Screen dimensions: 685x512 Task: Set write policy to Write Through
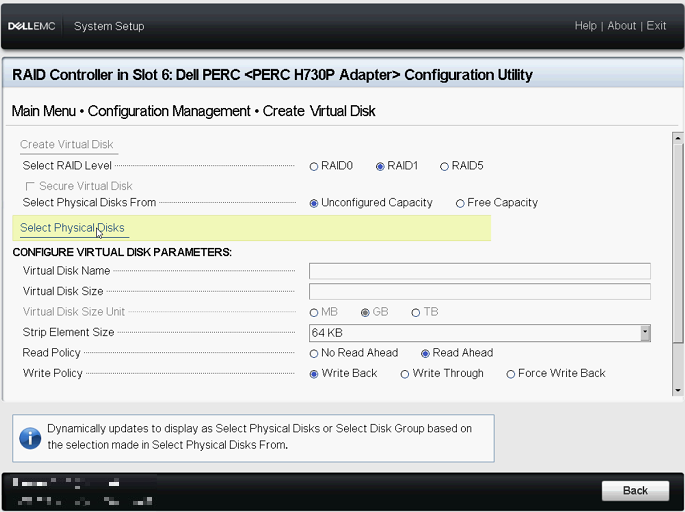coord(405,374)
